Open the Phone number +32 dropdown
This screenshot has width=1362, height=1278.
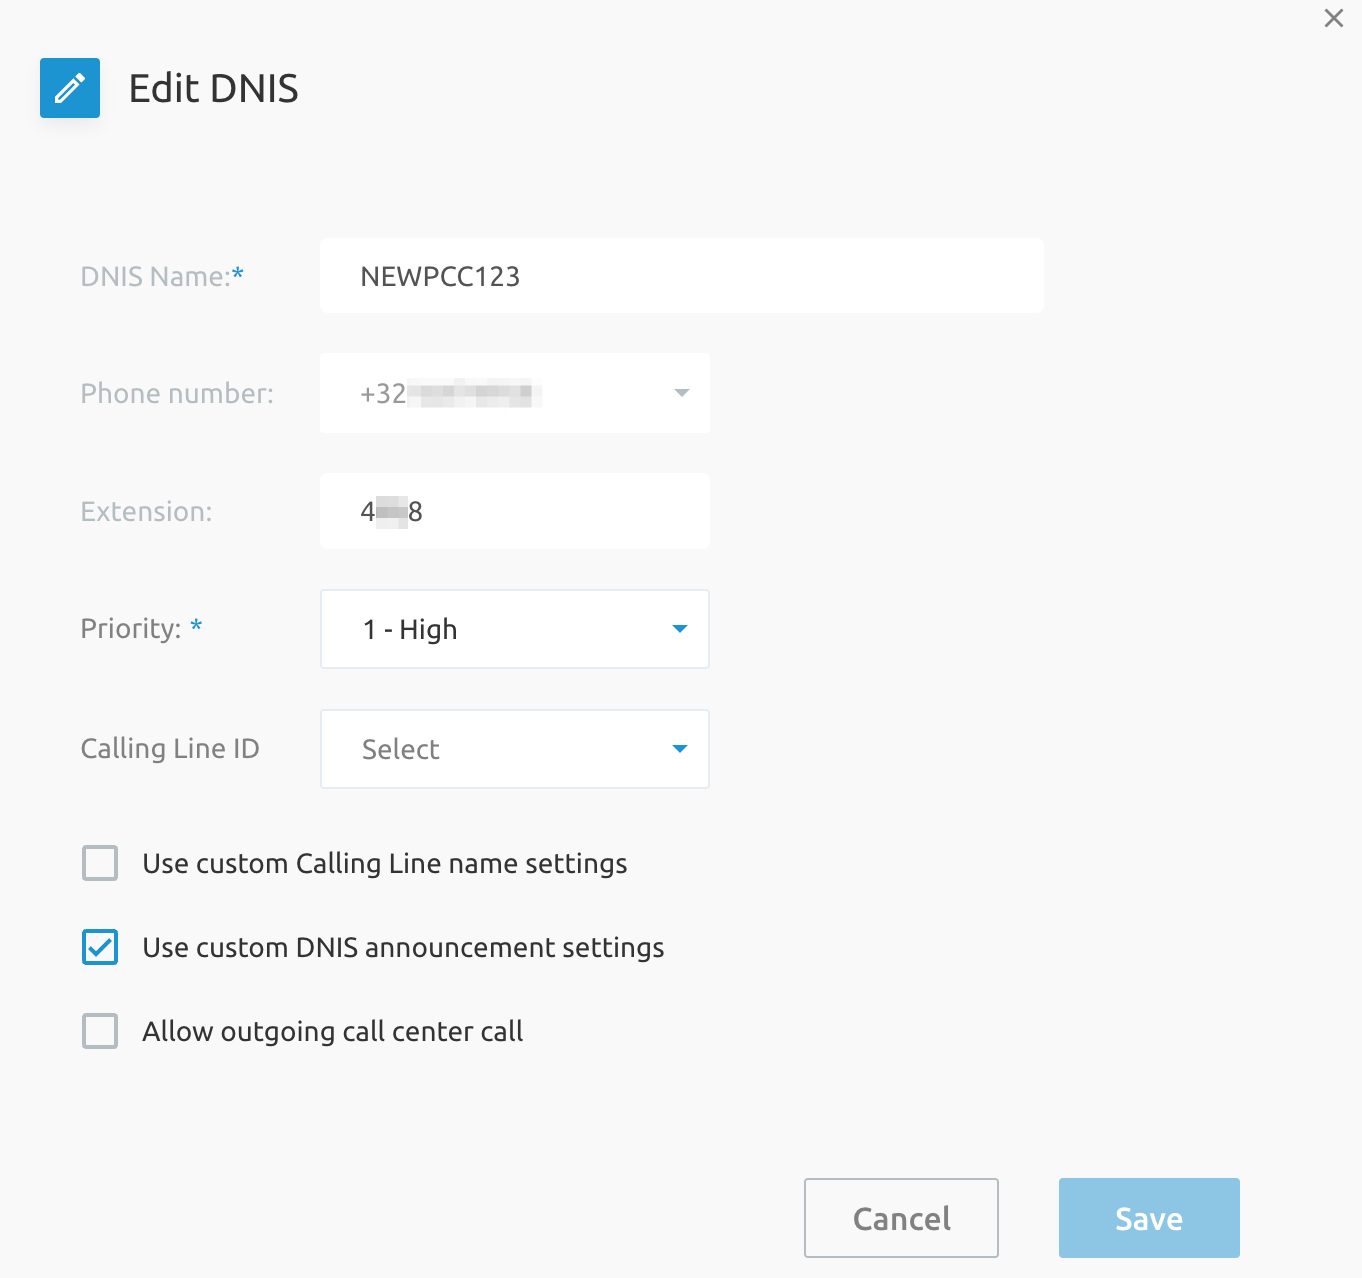pyautogui.click(x=500, y=393)
